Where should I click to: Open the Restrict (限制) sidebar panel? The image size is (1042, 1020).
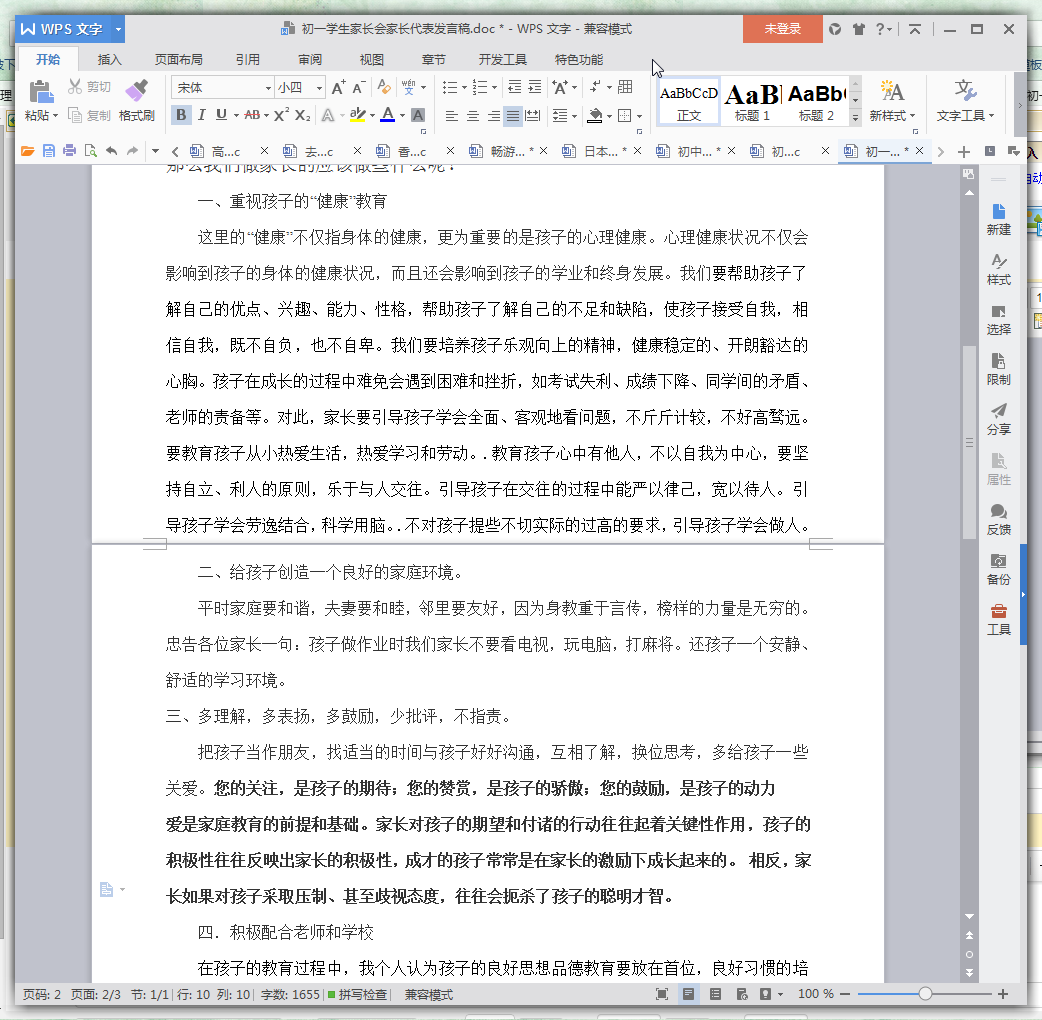pos(998,369)
